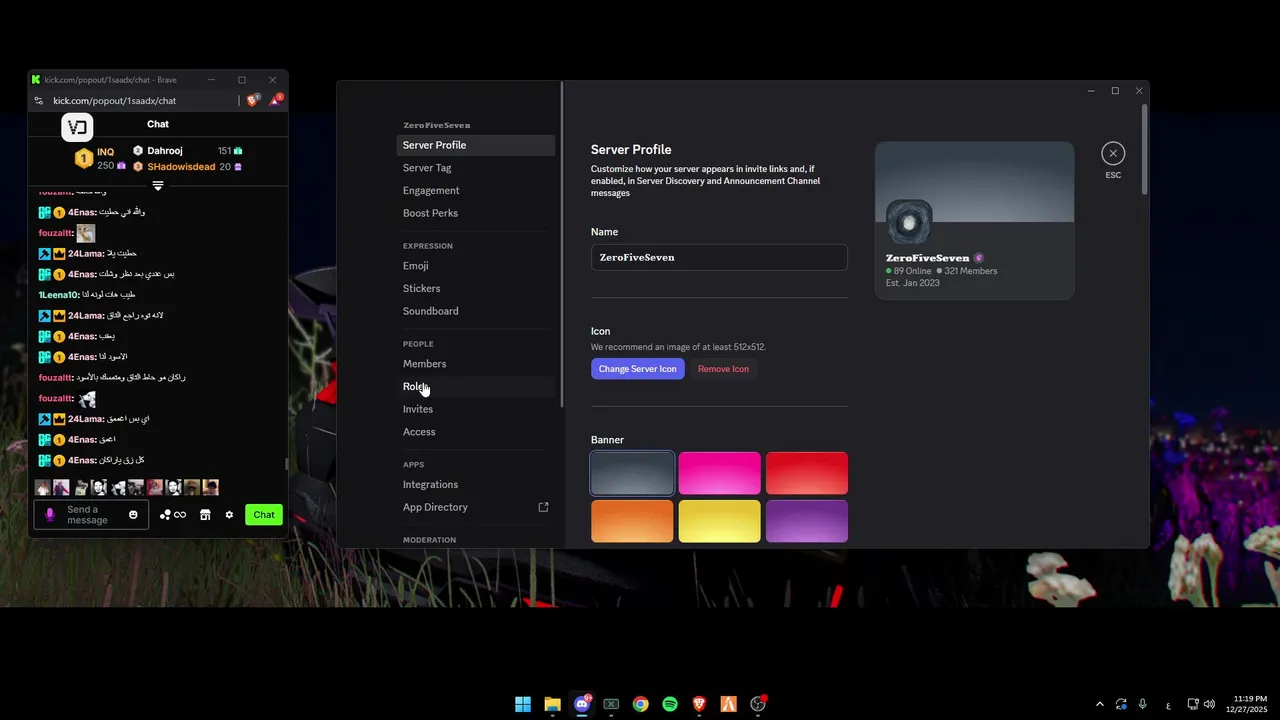
Task: Open the Soundboard settings page
Action: [x=476, y=311]
